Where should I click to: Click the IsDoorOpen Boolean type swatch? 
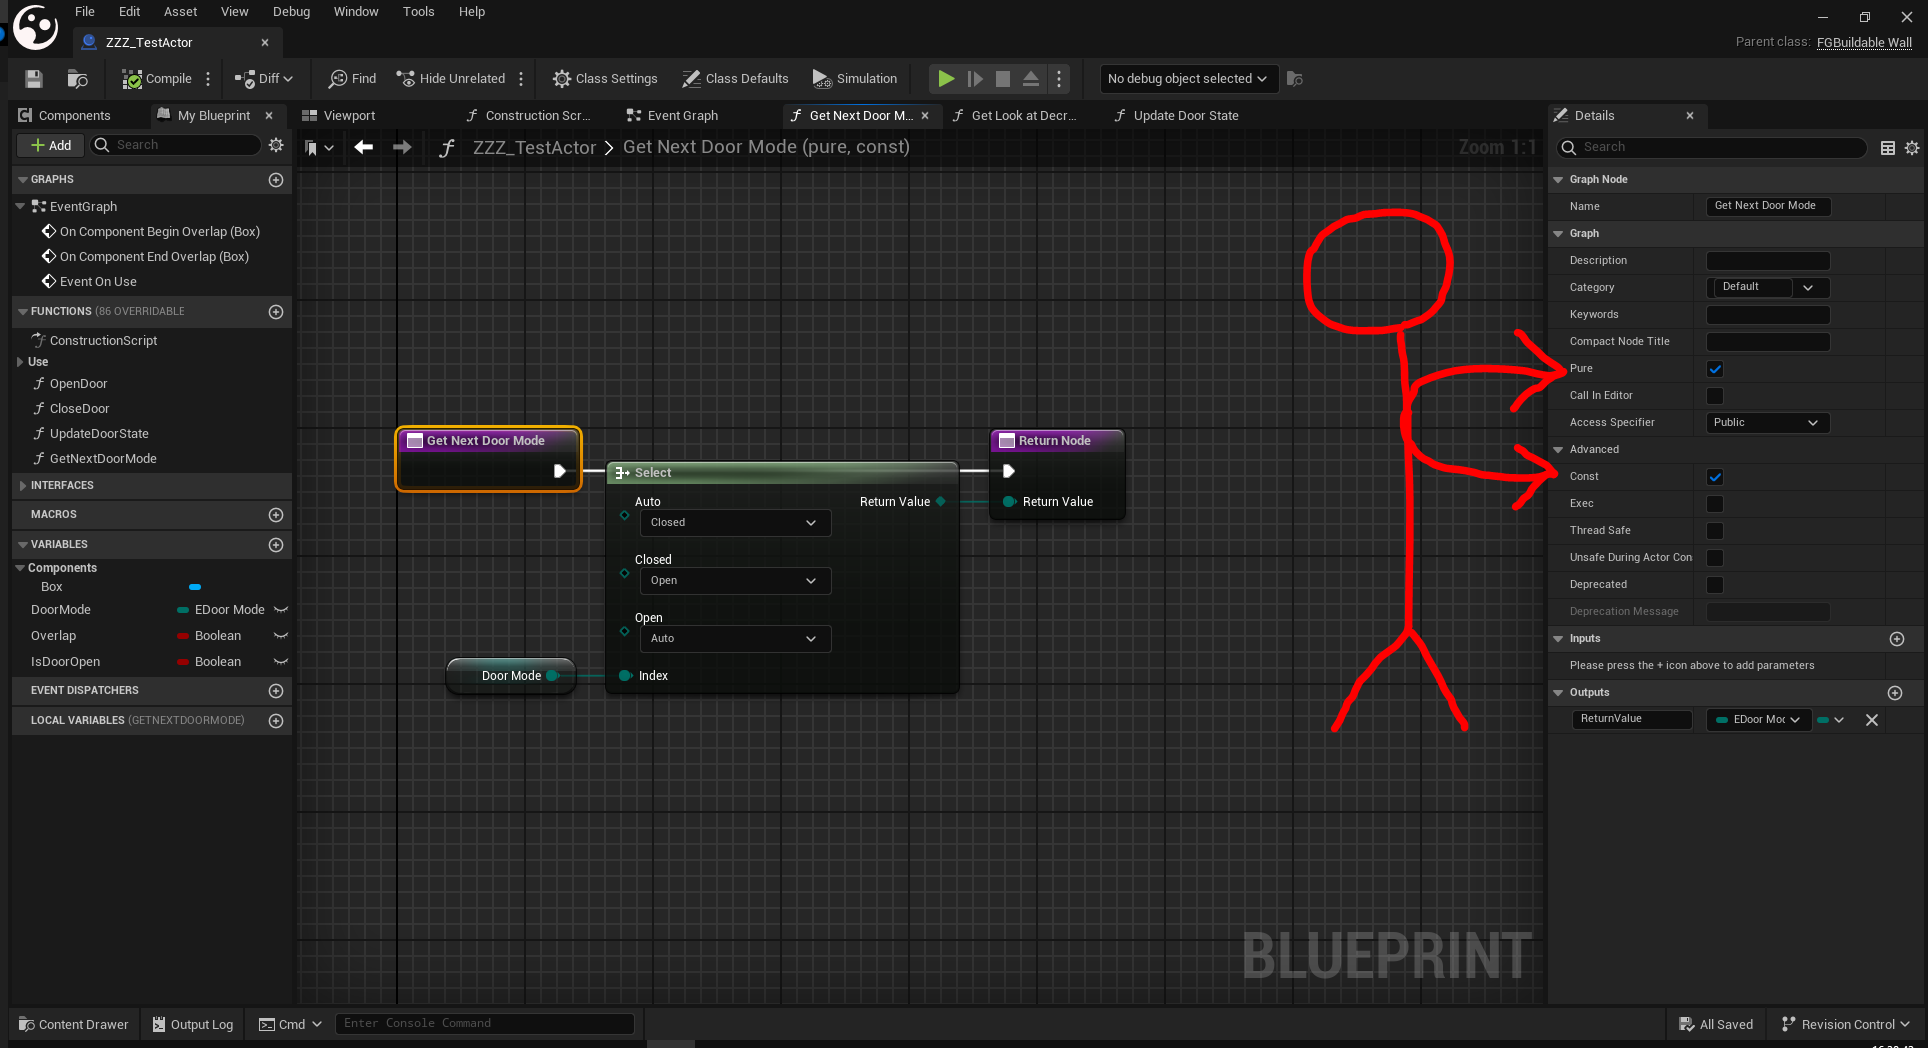183,662
